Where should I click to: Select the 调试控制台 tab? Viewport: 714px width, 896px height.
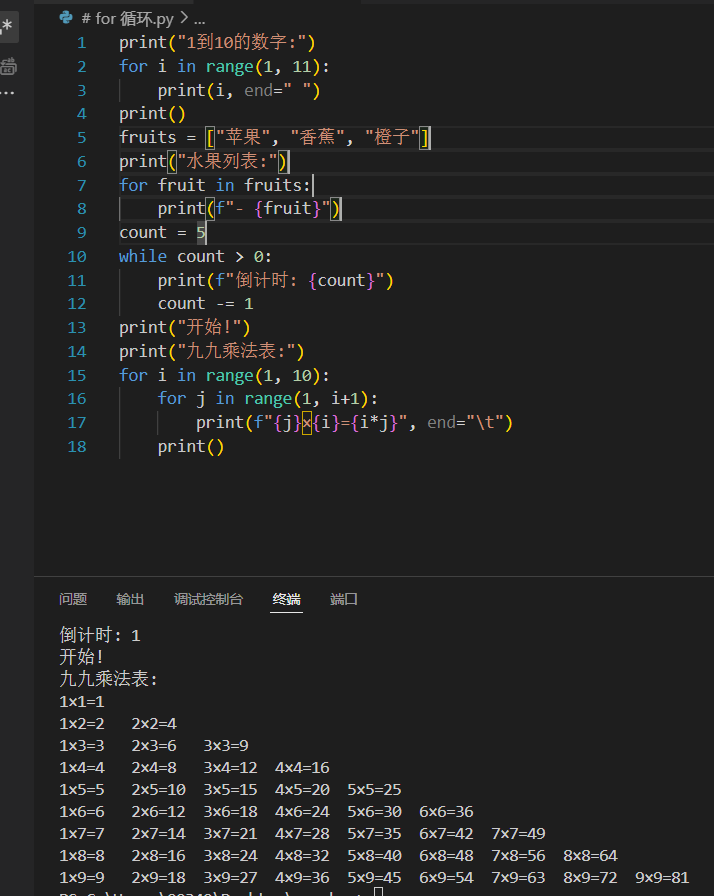[x=208, y=599]
